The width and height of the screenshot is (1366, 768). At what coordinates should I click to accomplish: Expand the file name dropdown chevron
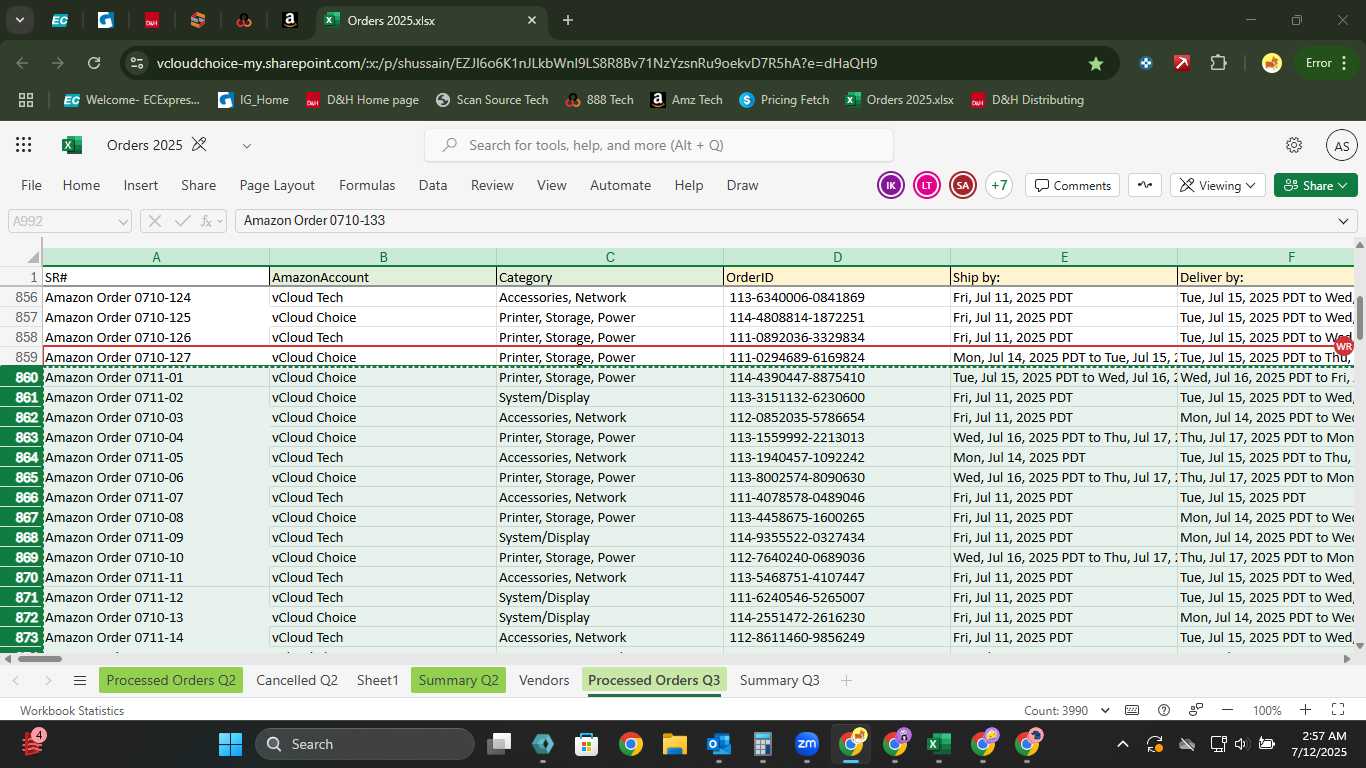(246, 146)
